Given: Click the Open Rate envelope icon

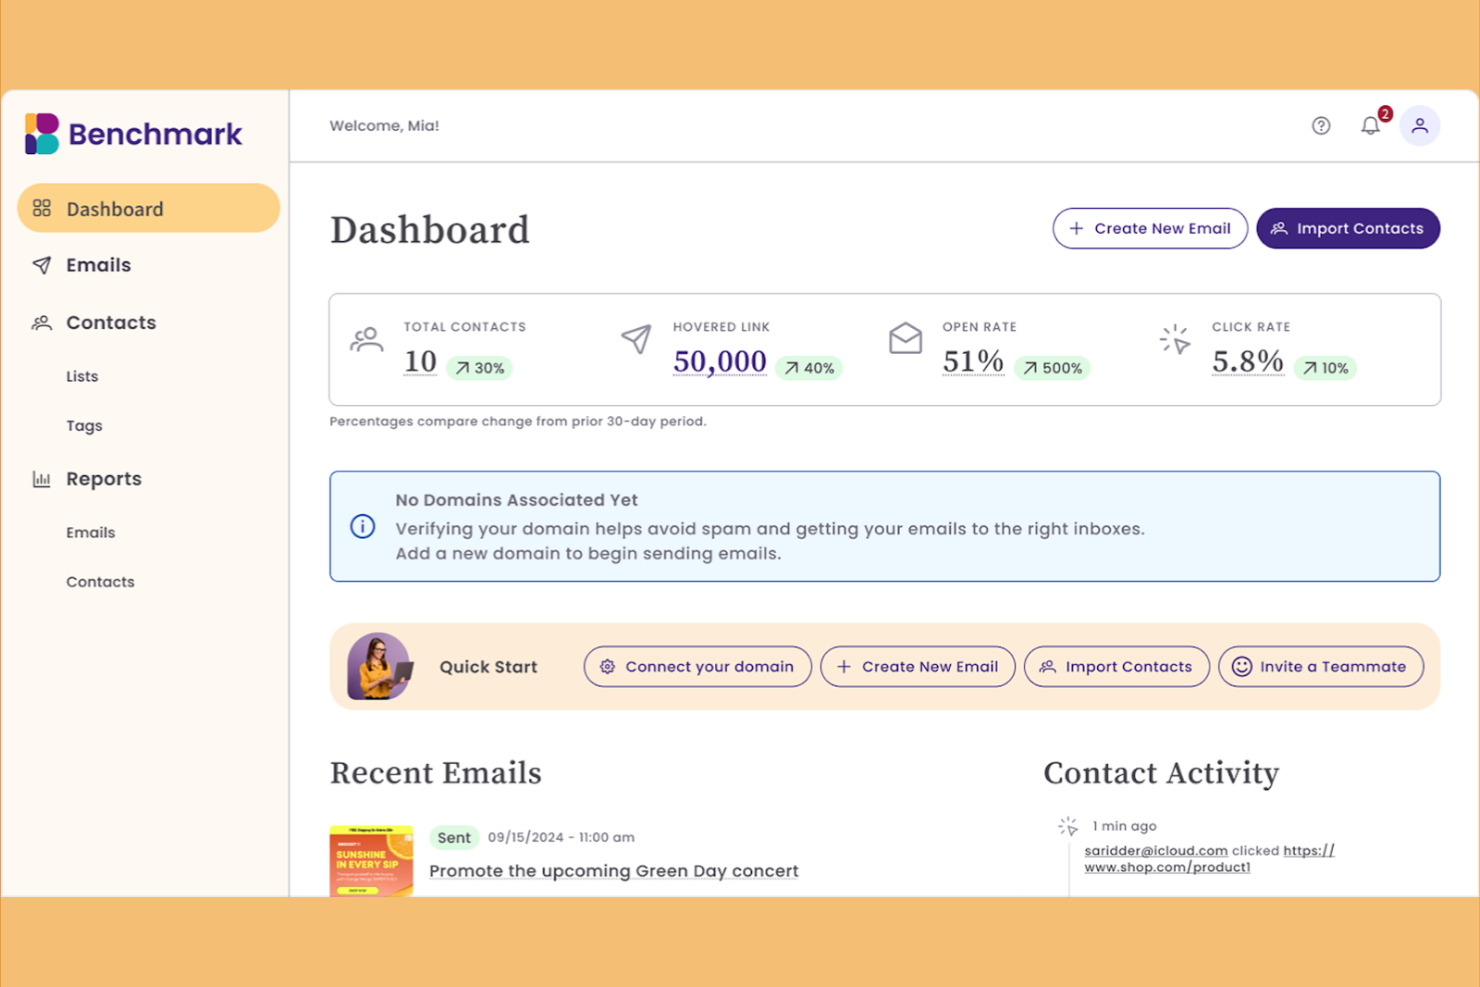Looking at the screenshot, I should [x=906, y=340].
